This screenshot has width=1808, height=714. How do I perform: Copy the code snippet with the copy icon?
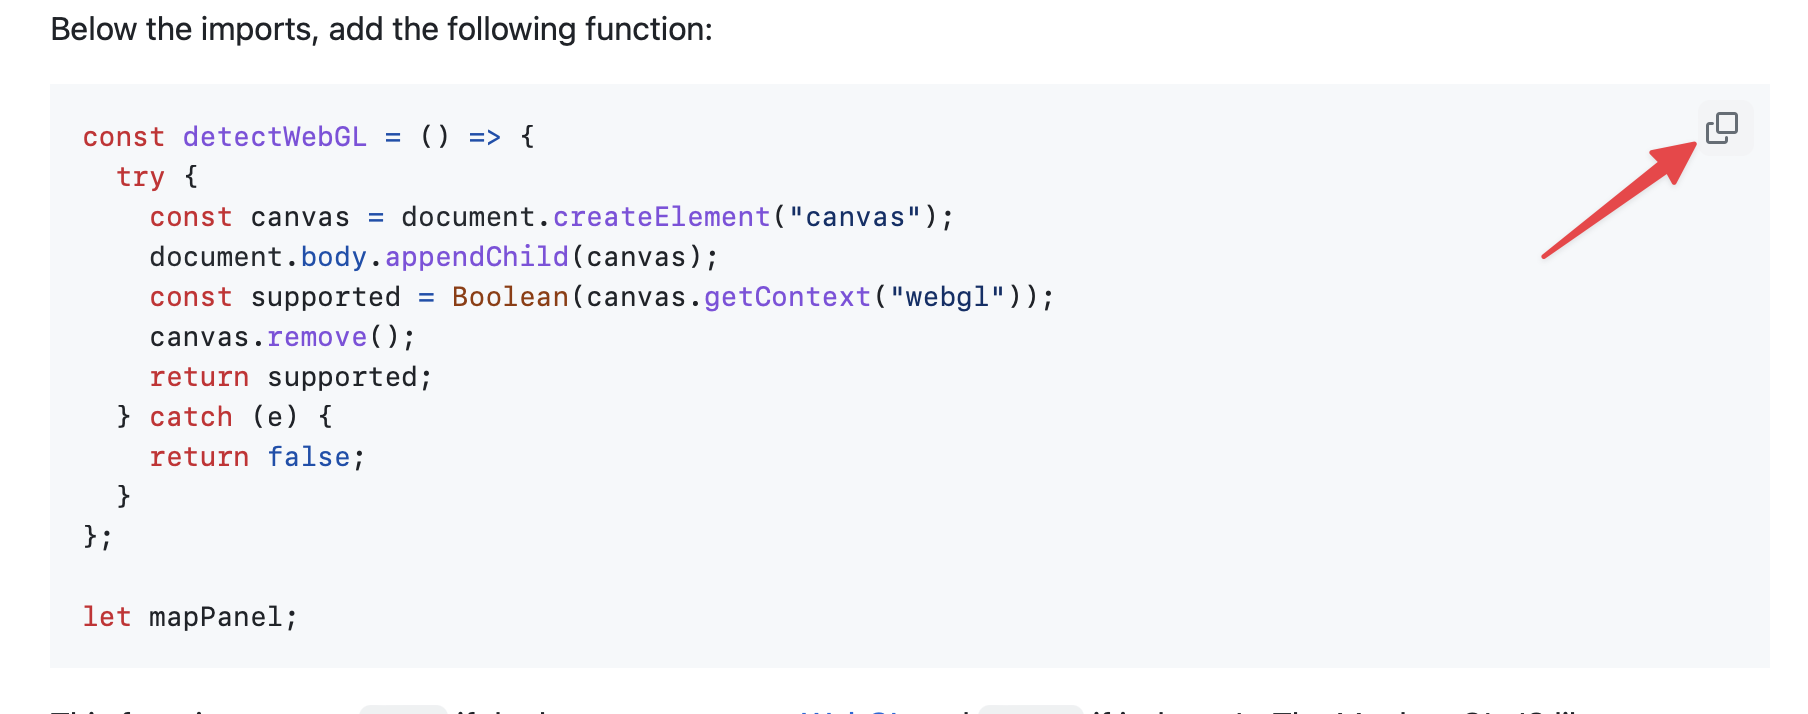pos(1721,128)
